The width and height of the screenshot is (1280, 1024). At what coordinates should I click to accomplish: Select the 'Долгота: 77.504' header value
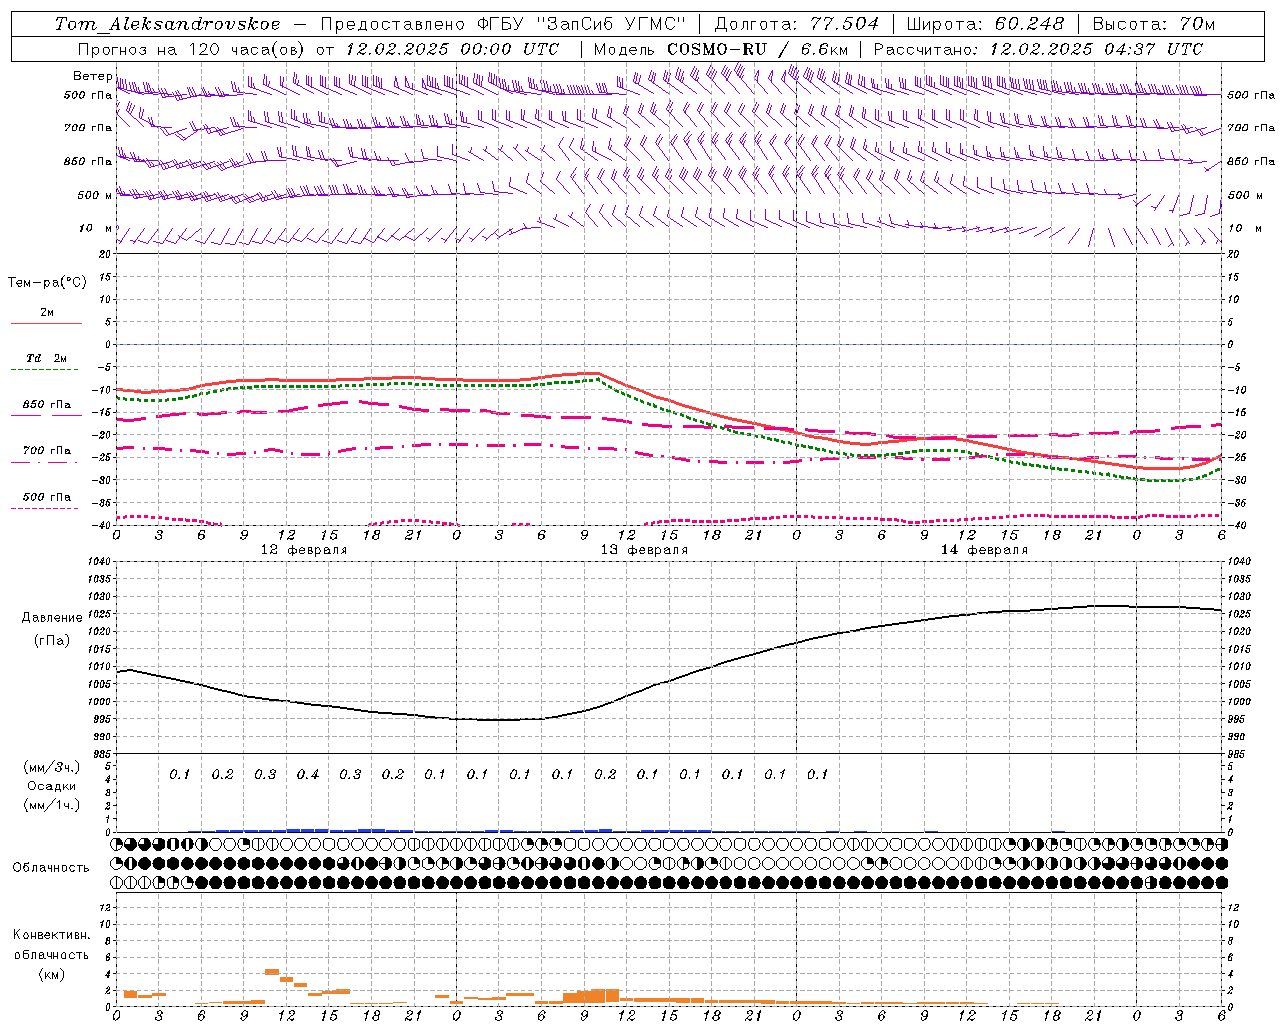point(797,24)
